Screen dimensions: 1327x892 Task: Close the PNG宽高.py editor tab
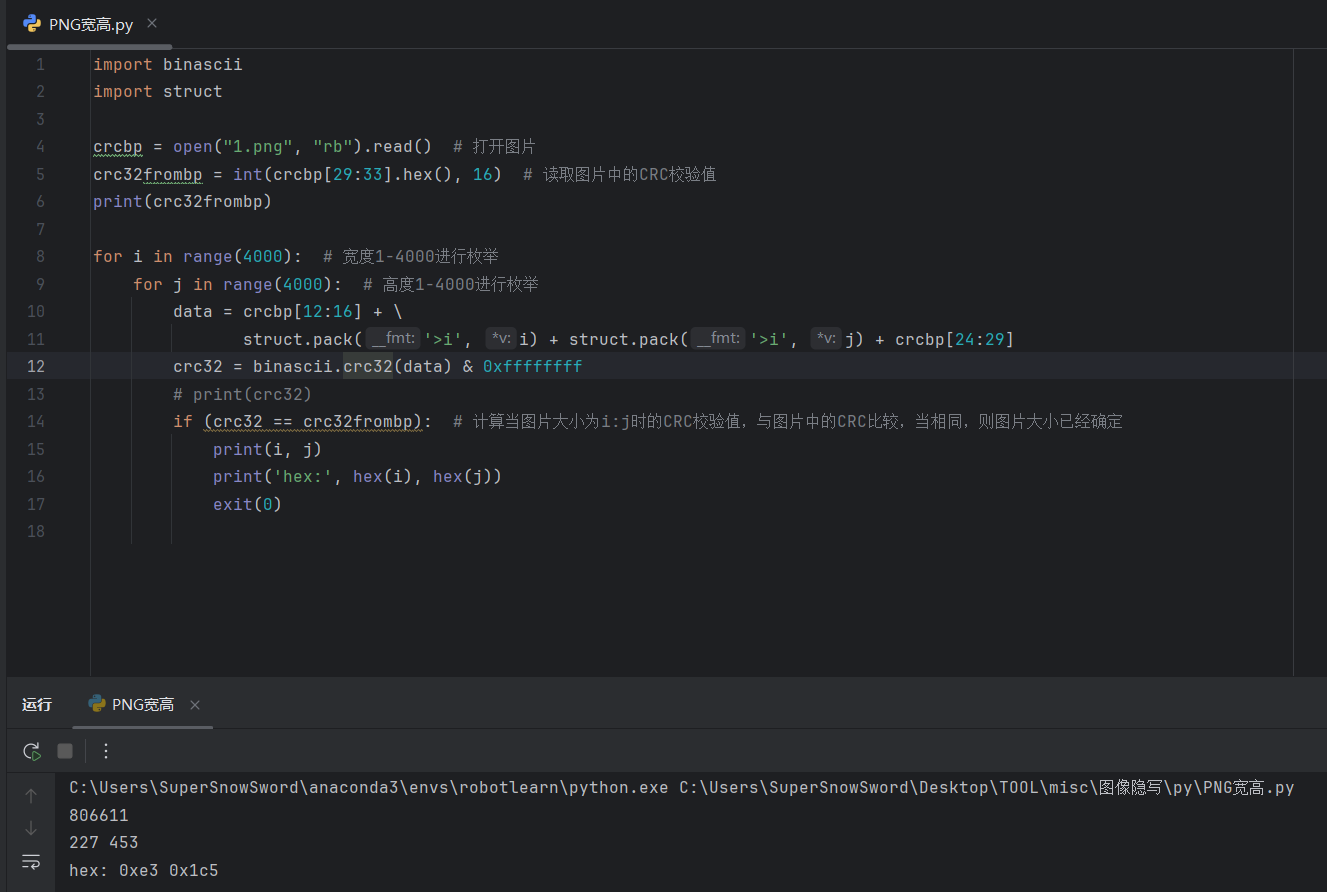[x=152, y=23]
